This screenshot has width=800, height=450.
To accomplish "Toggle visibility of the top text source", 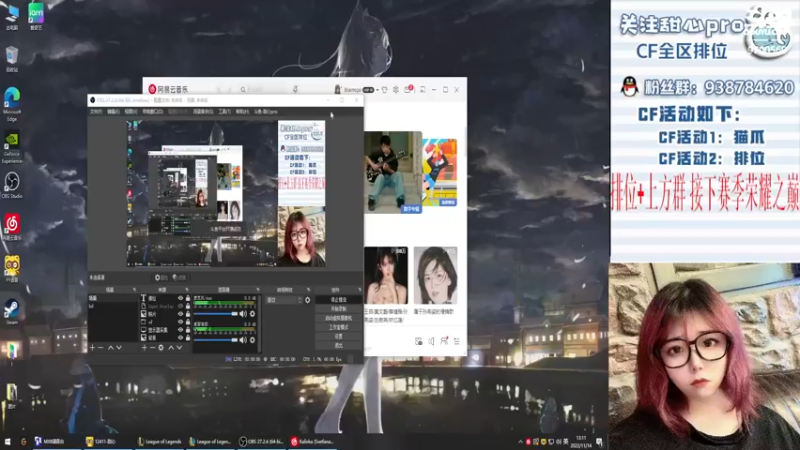I will pyautogui.click(x=180, y=298).
